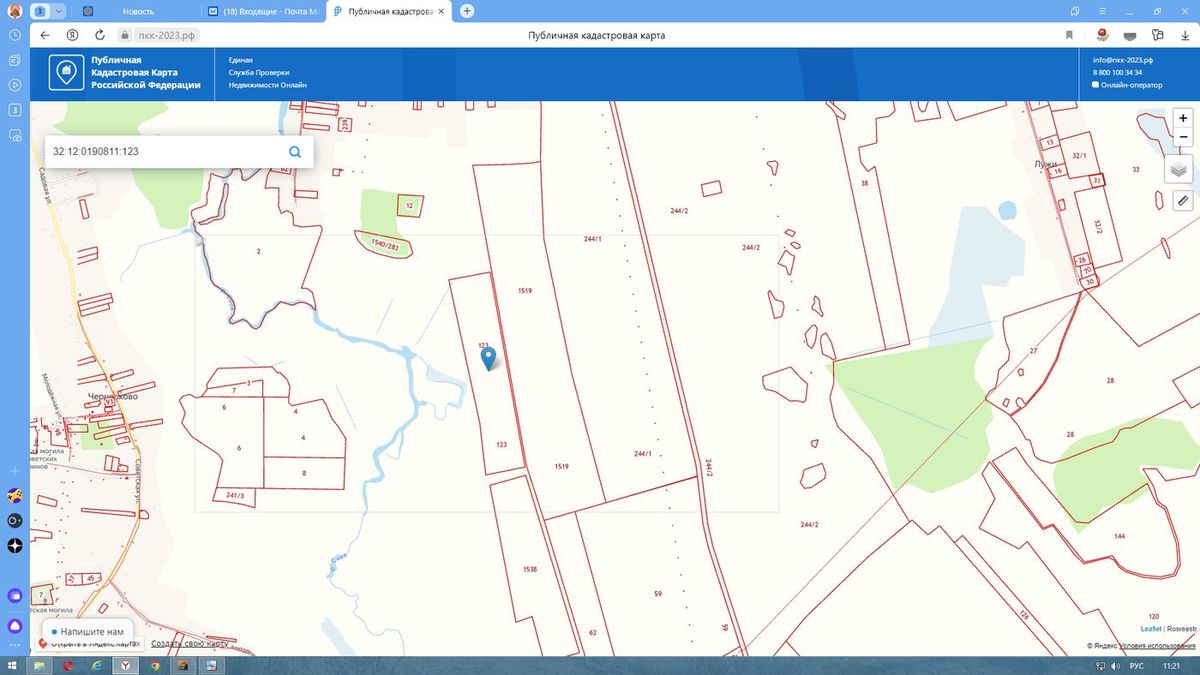Click the Yandex Browser taskbar button
Image resolution: width=1200 pixels, height=675 pixels.
click(126, 665)
